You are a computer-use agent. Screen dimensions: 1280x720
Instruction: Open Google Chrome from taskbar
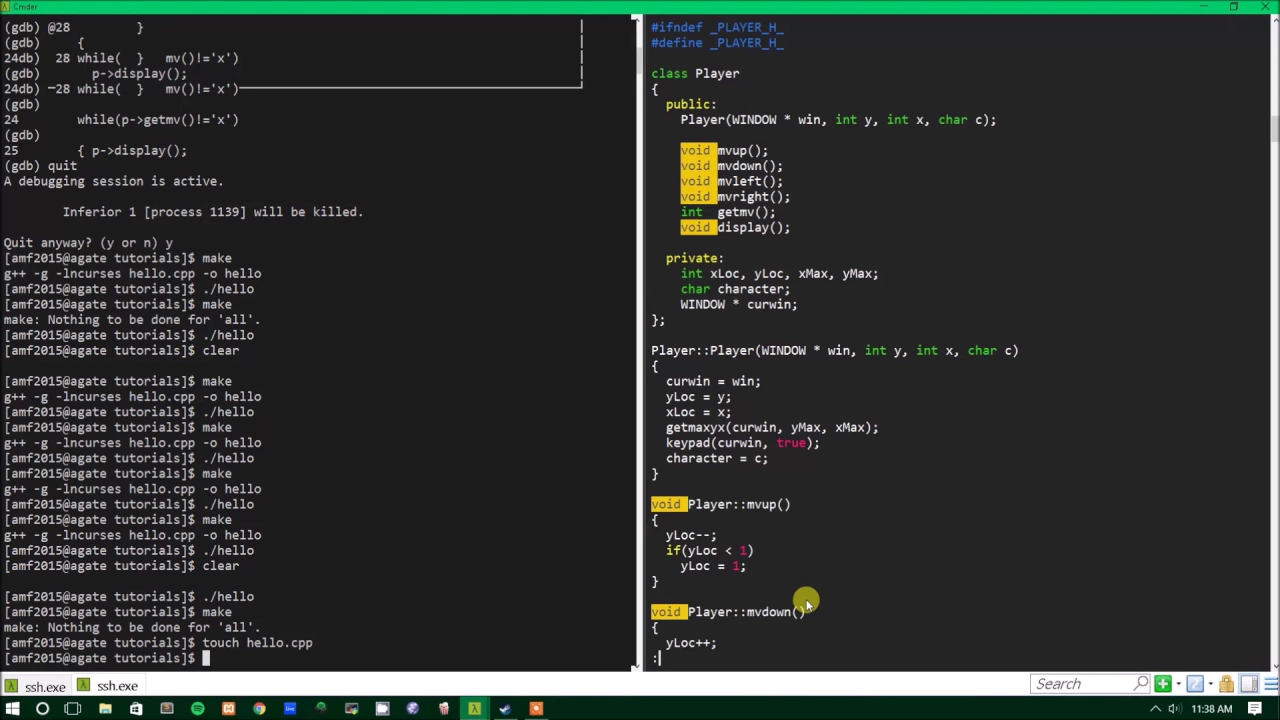pos(259,709)
